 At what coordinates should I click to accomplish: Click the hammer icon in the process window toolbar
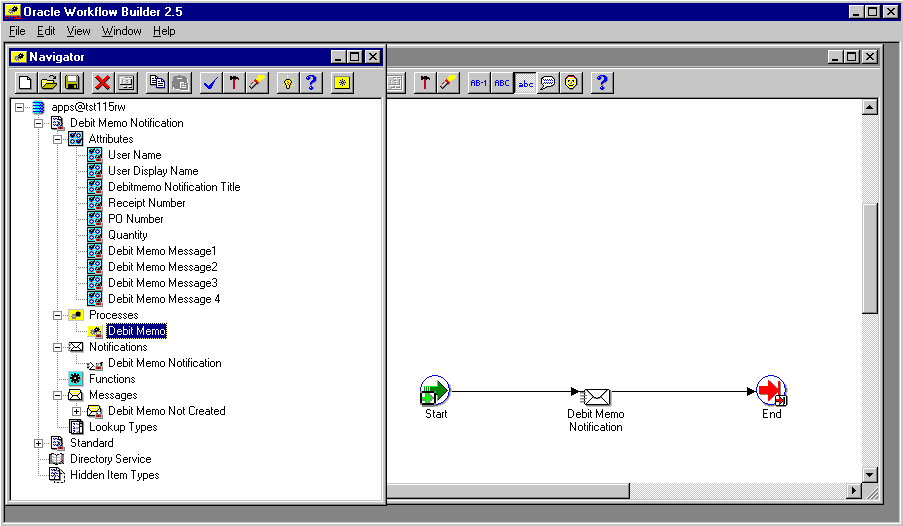425,83
